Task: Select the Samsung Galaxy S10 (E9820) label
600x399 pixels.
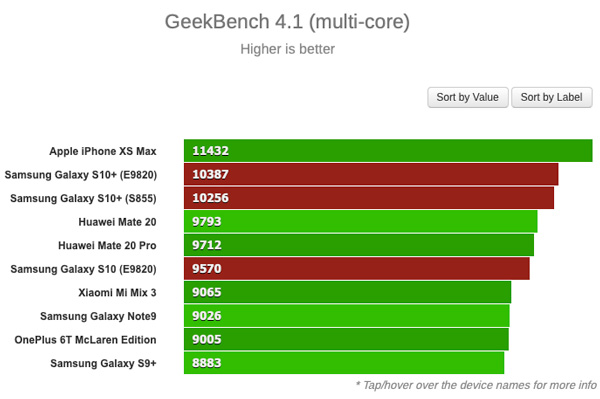Action: 83,269
